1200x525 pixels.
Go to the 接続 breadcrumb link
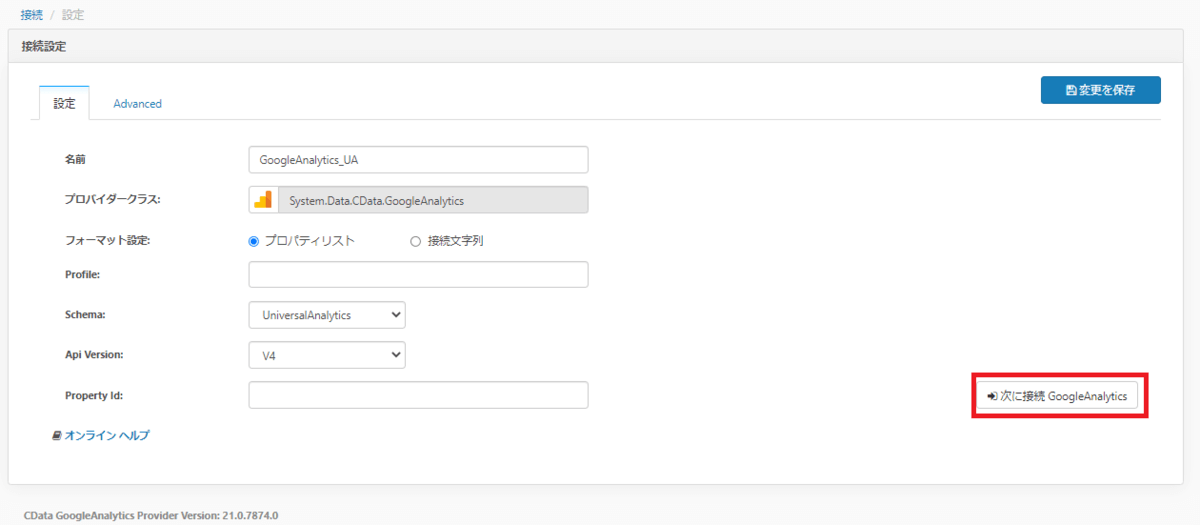[31, 15]
